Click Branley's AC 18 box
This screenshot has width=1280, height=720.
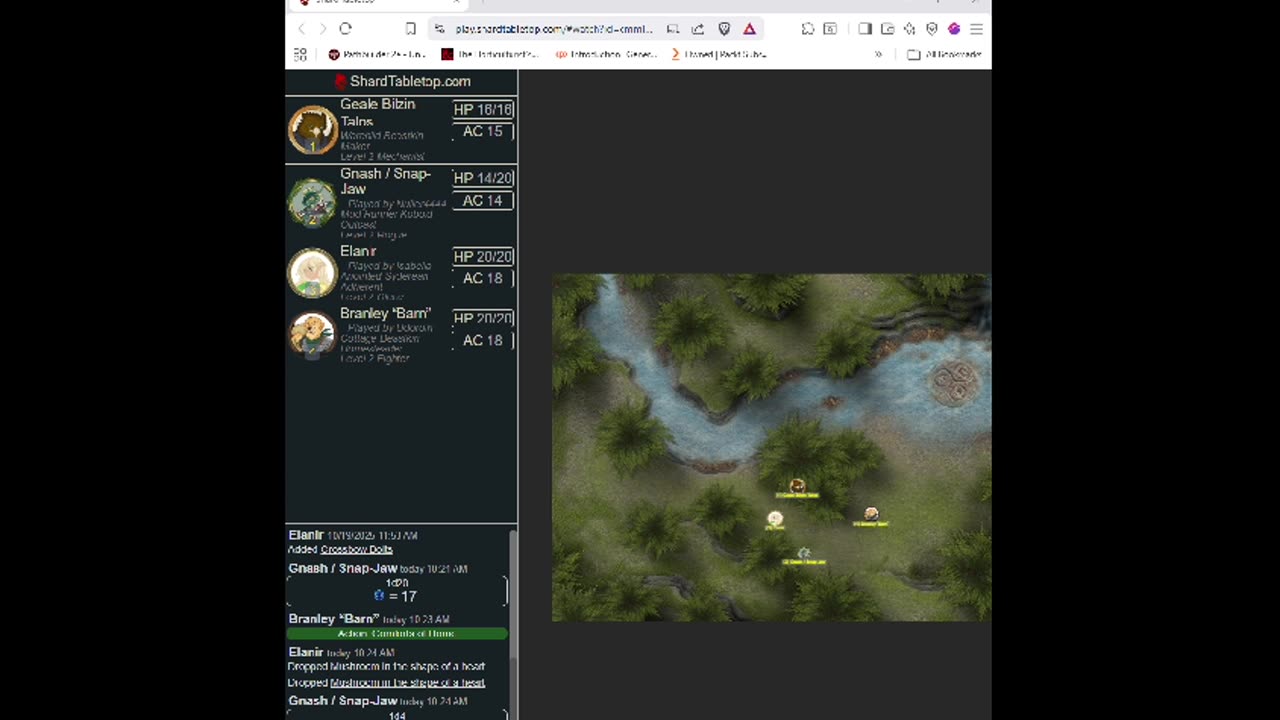pyautogui.click(x=483, y=340)
